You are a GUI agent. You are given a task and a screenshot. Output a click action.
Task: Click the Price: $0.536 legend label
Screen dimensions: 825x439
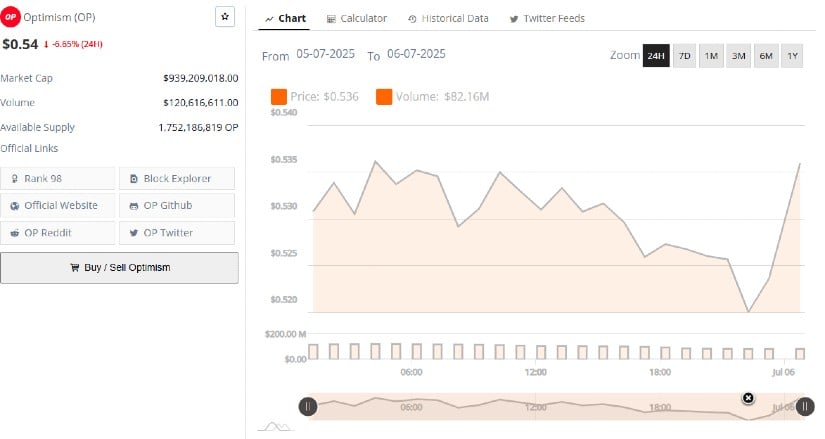(x=324, y=97)
